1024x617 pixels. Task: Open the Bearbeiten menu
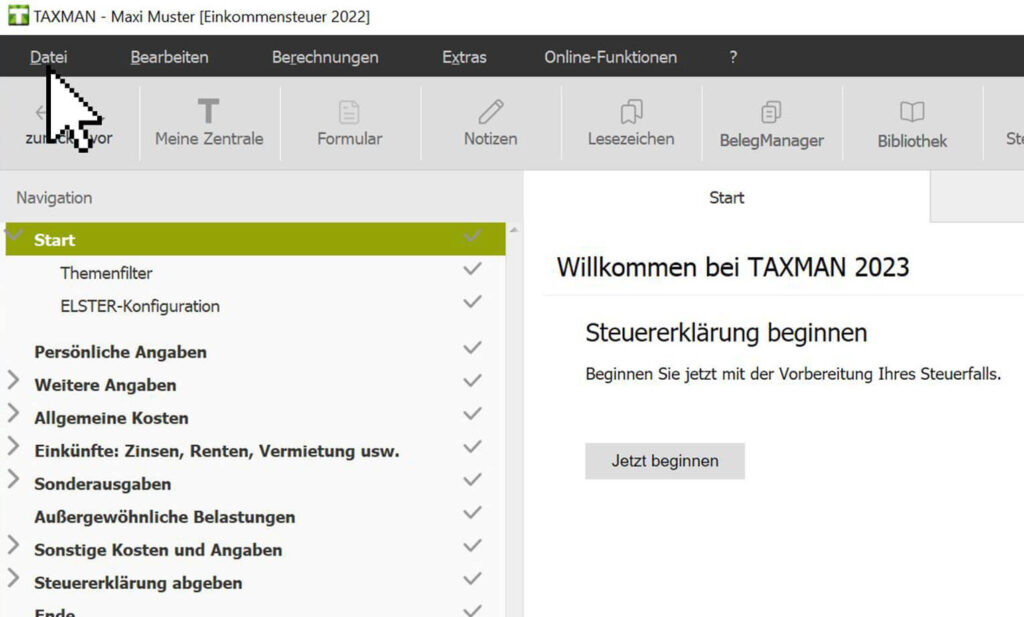click(169, 57)
